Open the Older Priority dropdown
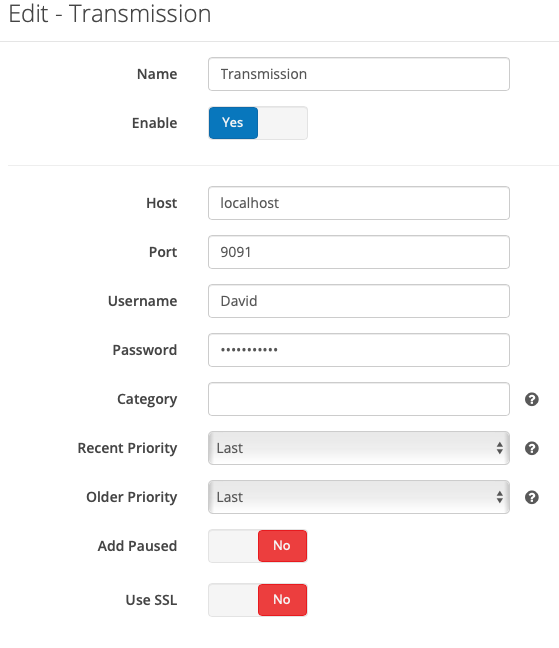 click(359, 497)
